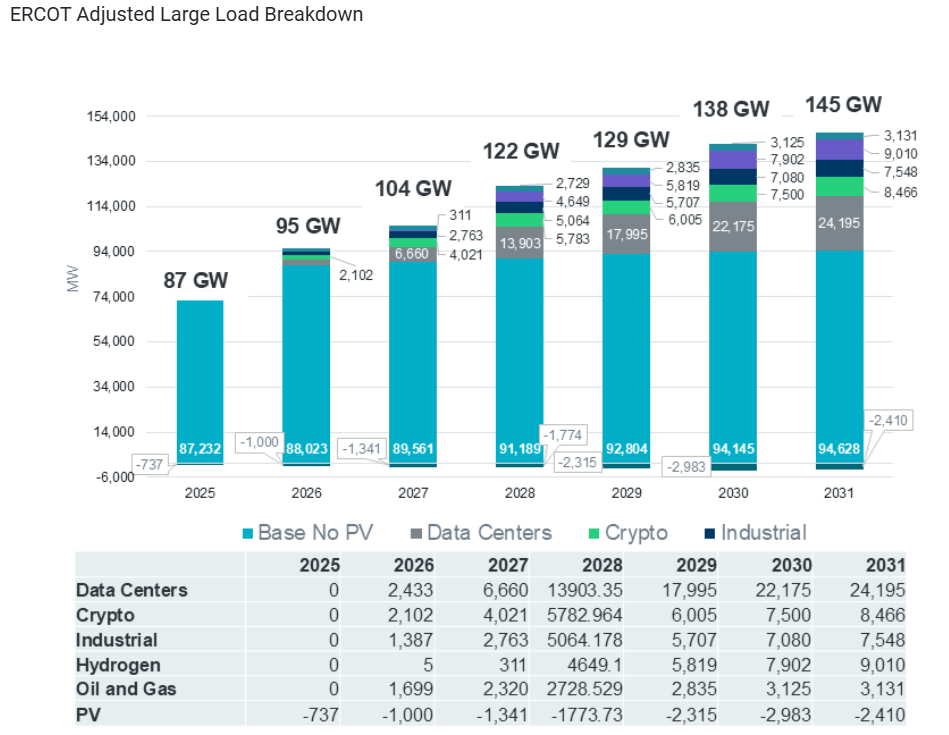This screenshot has width=949, height=735.
Task: Click the -1,341 PV callout in the chart
Action: coord(361,449)
